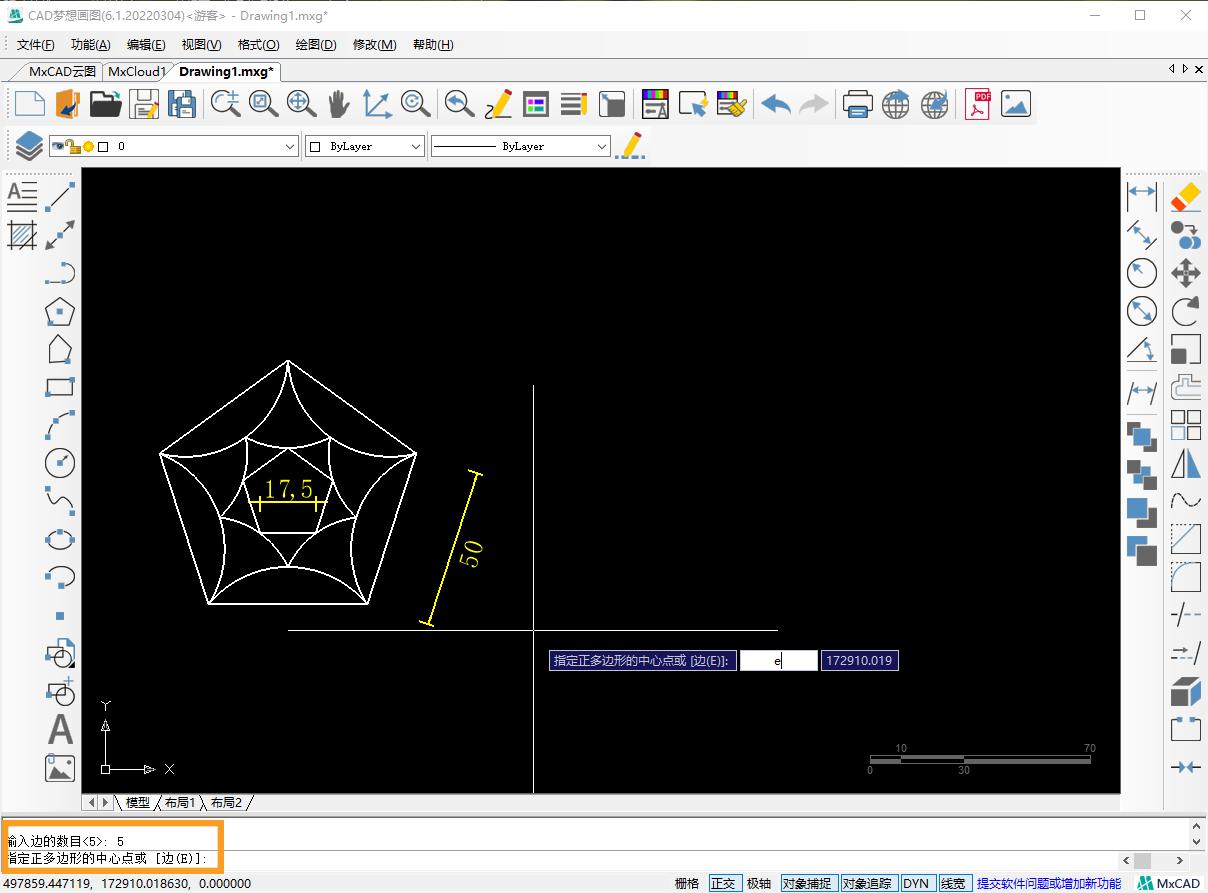Open the ByLayer linetype dropdown
The image size is (1208, 893).
pos(601,146)
